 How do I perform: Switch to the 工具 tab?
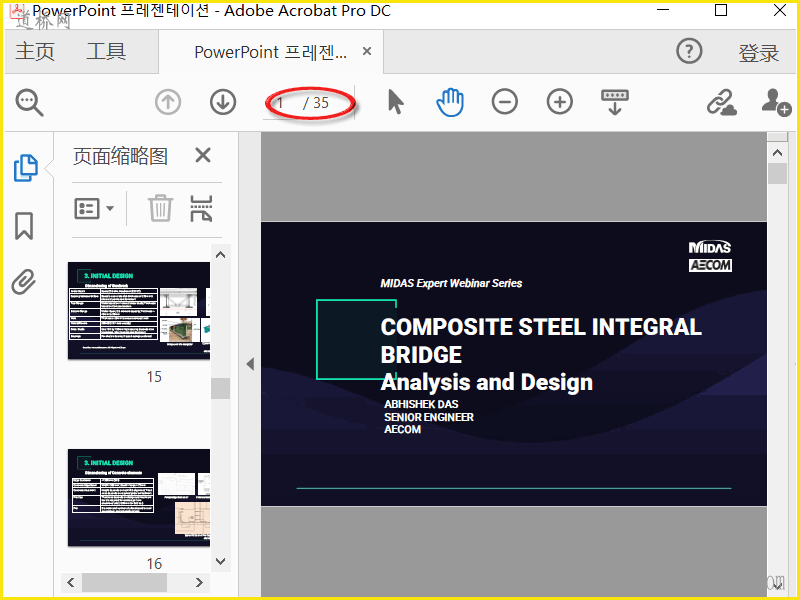(x=106, y=52)
